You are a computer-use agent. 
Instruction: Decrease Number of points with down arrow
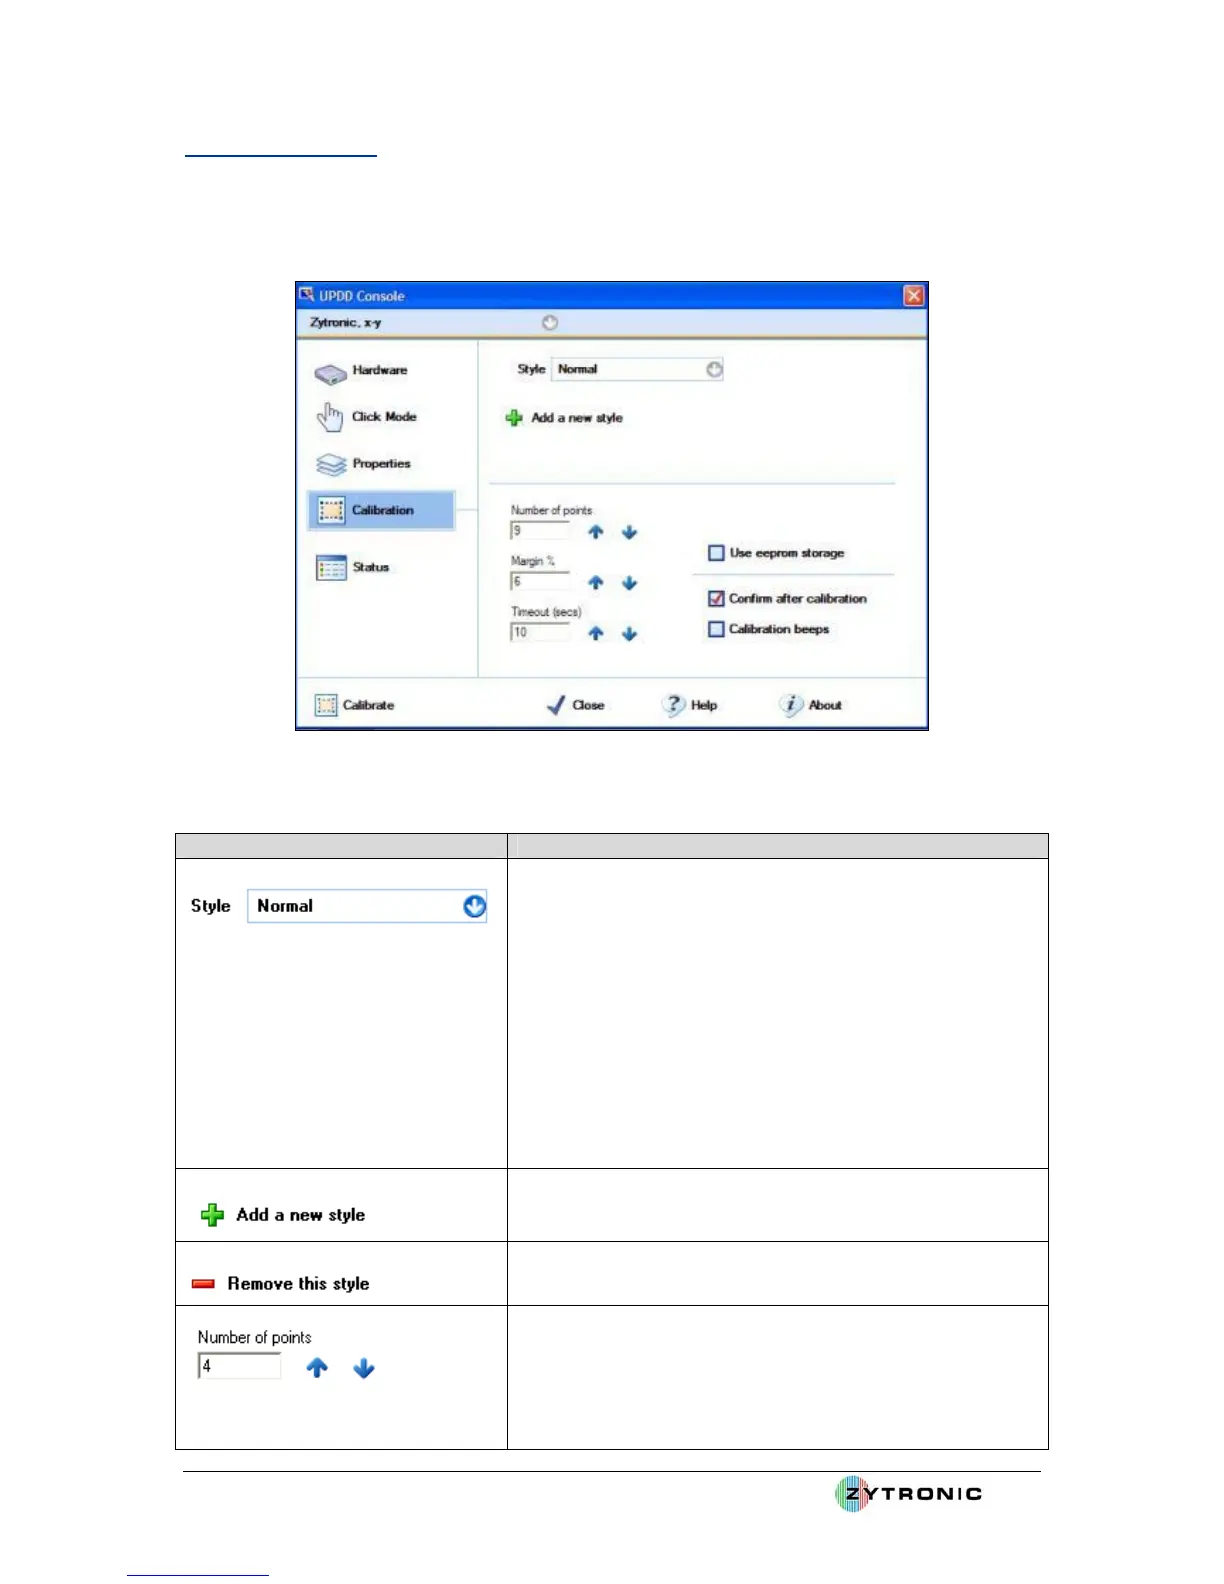click(x=629, y=533)
